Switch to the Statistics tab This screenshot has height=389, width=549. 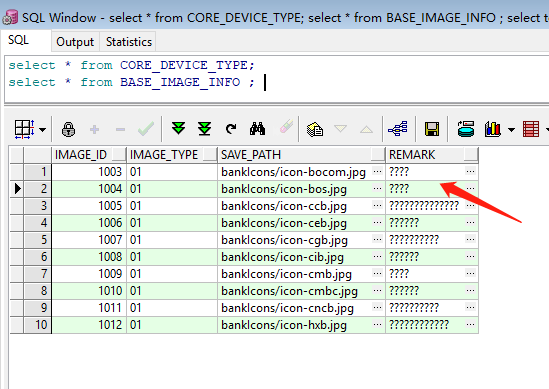click(x=129, y=42)
